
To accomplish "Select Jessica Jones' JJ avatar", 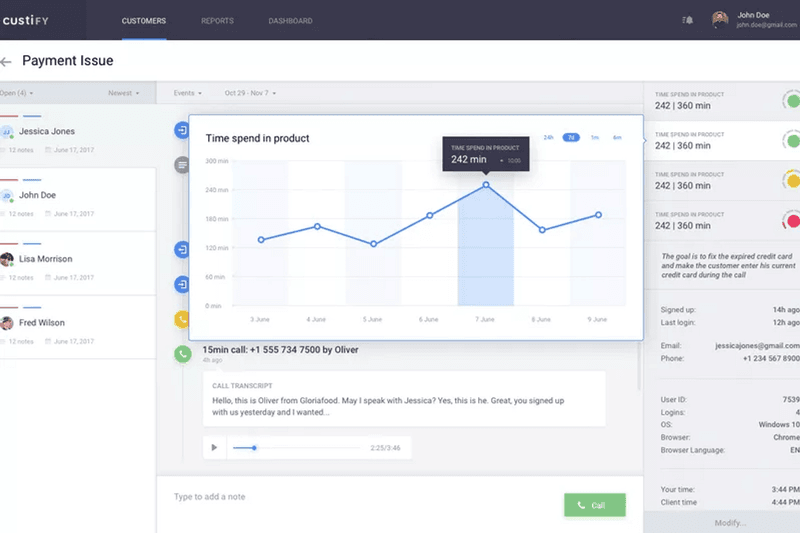I will coord(7,132).
